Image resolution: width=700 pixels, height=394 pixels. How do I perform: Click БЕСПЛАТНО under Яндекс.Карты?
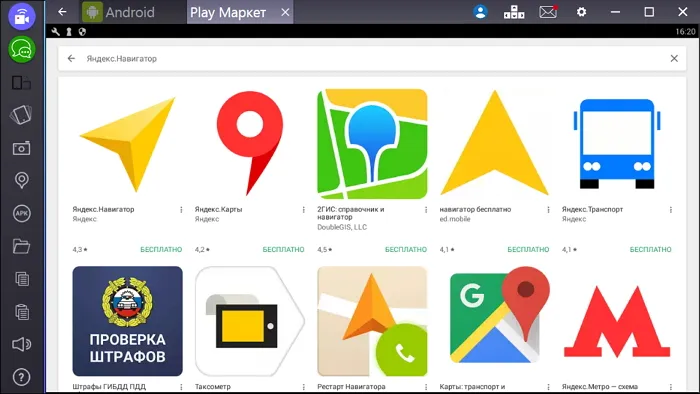click(283, 249)
